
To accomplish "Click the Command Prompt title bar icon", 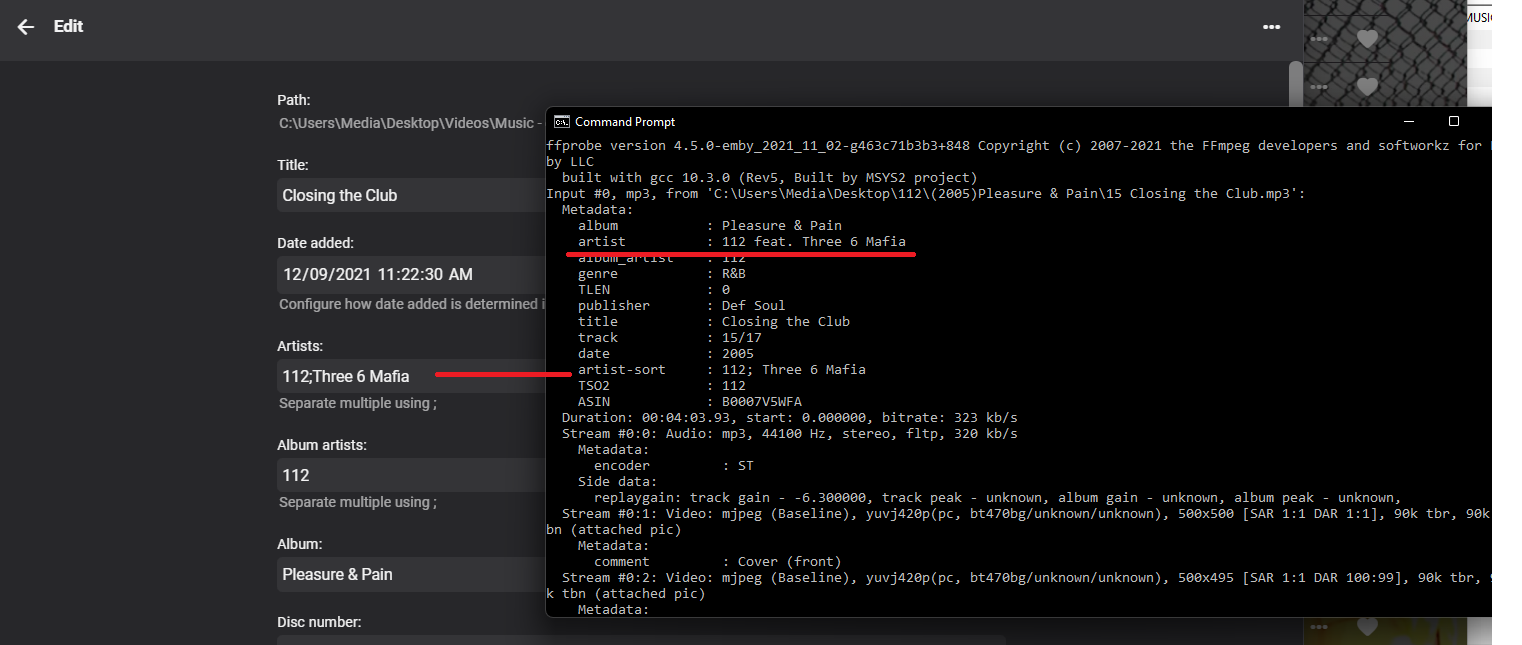I will 562,122.
